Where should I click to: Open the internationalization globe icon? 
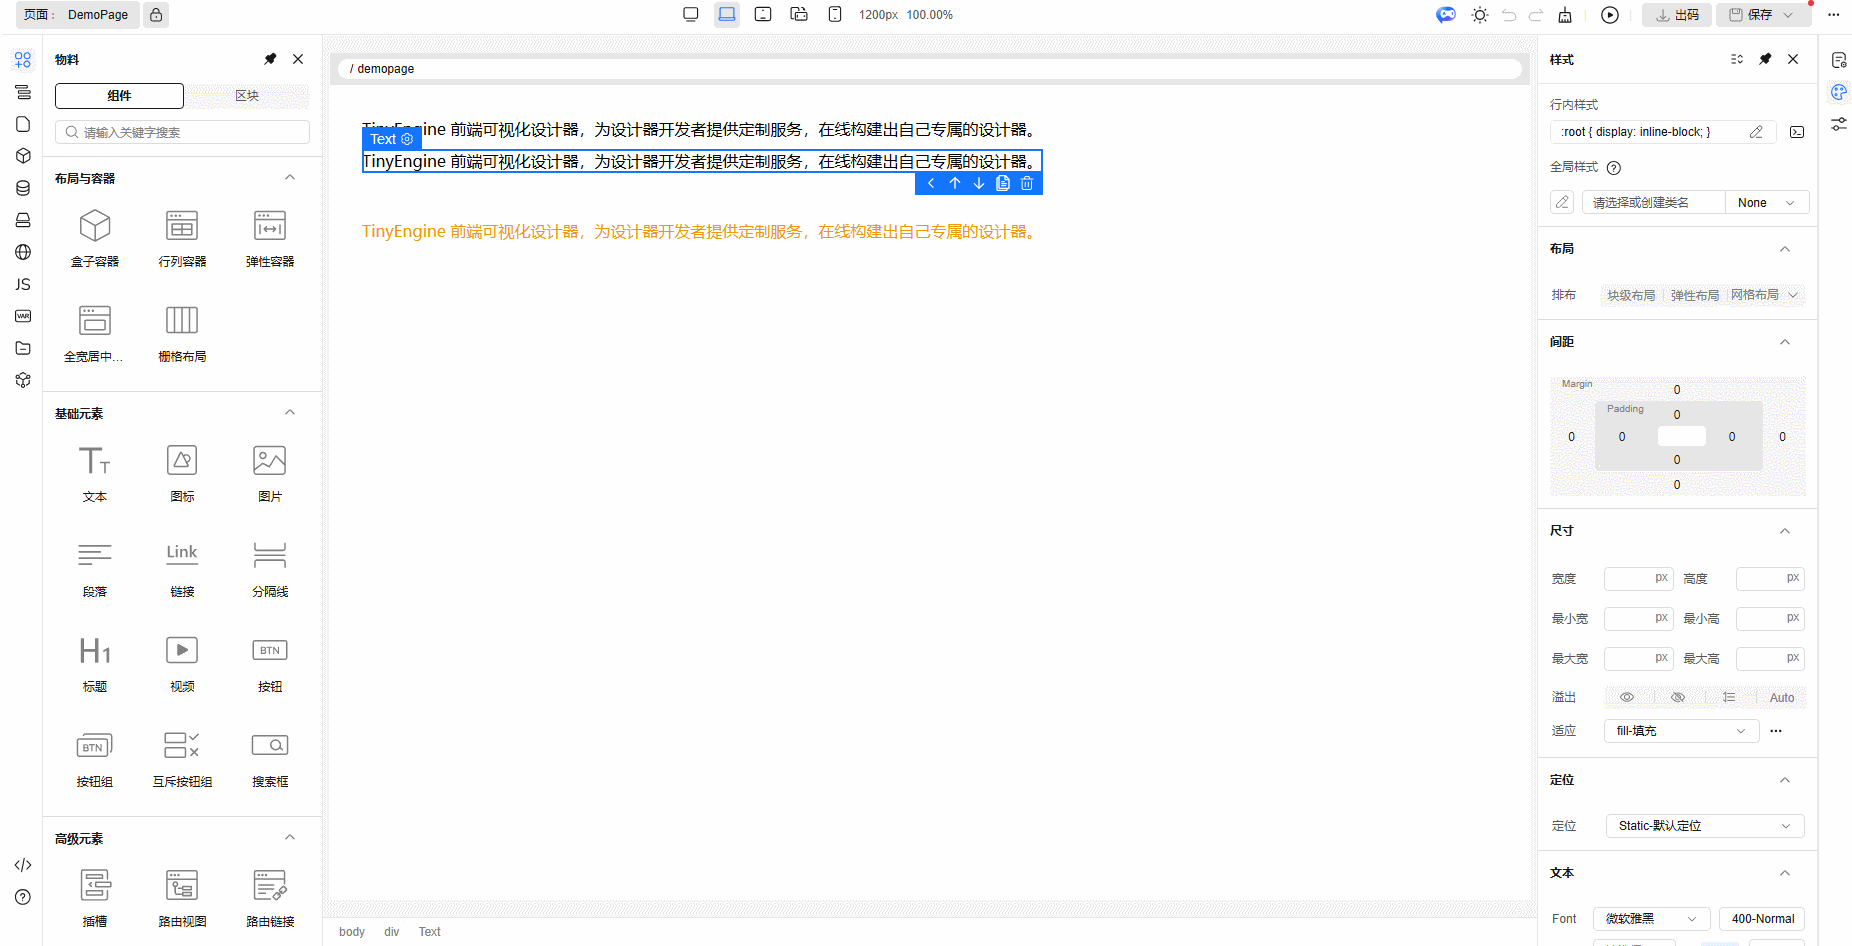(x=23, y=252)
